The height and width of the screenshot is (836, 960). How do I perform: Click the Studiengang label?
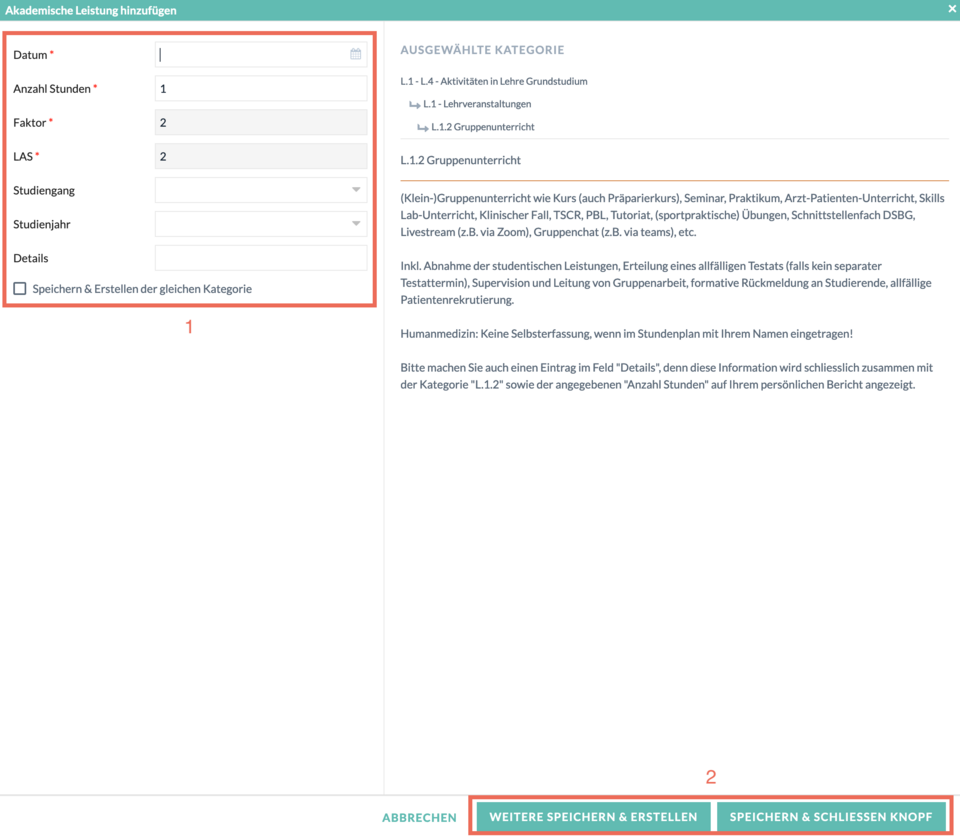click(44, 190)
